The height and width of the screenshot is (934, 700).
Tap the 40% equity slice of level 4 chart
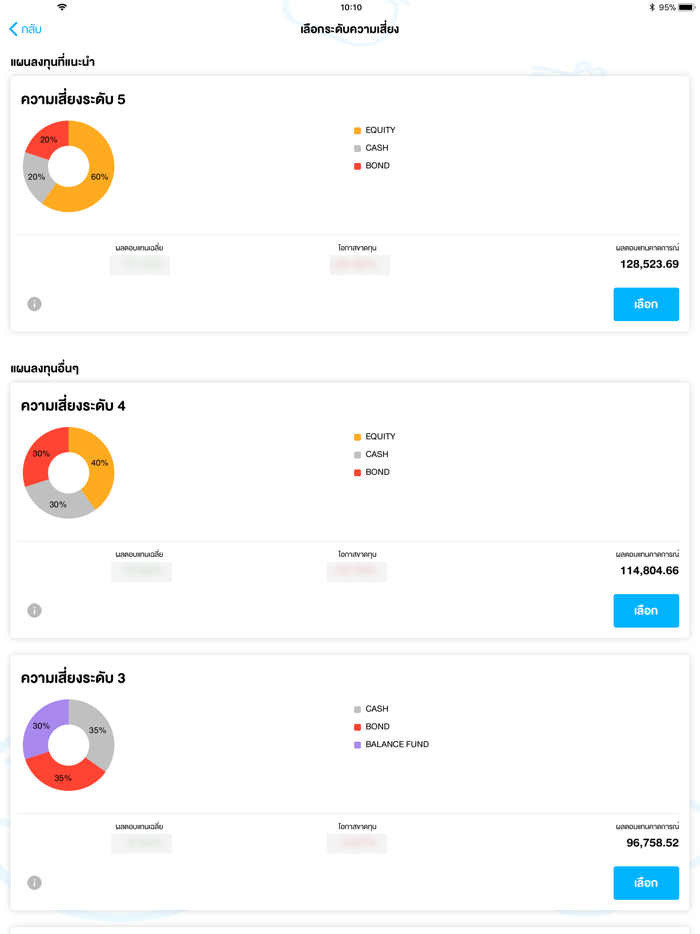[x=98, y=462]
